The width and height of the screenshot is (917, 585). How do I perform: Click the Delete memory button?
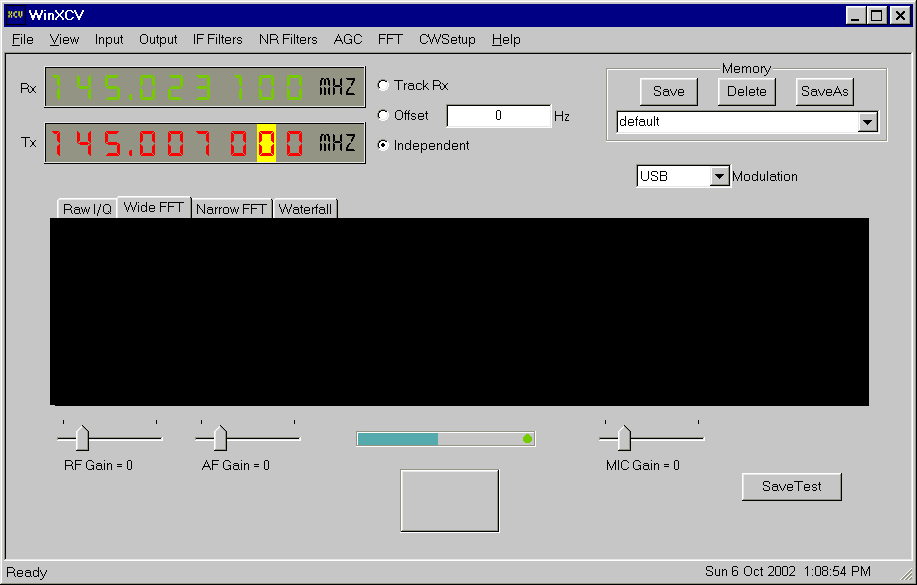747,91
